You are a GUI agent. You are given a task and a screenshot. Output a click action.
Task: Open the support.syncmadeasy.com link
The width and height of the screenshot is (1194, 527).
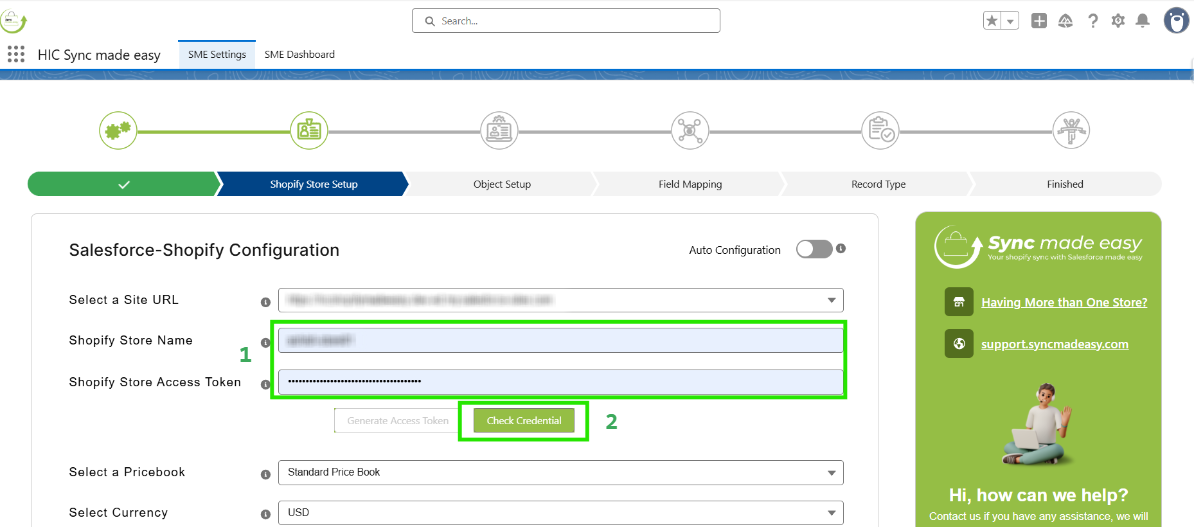pyautogui.click(x=1055, y=344)
